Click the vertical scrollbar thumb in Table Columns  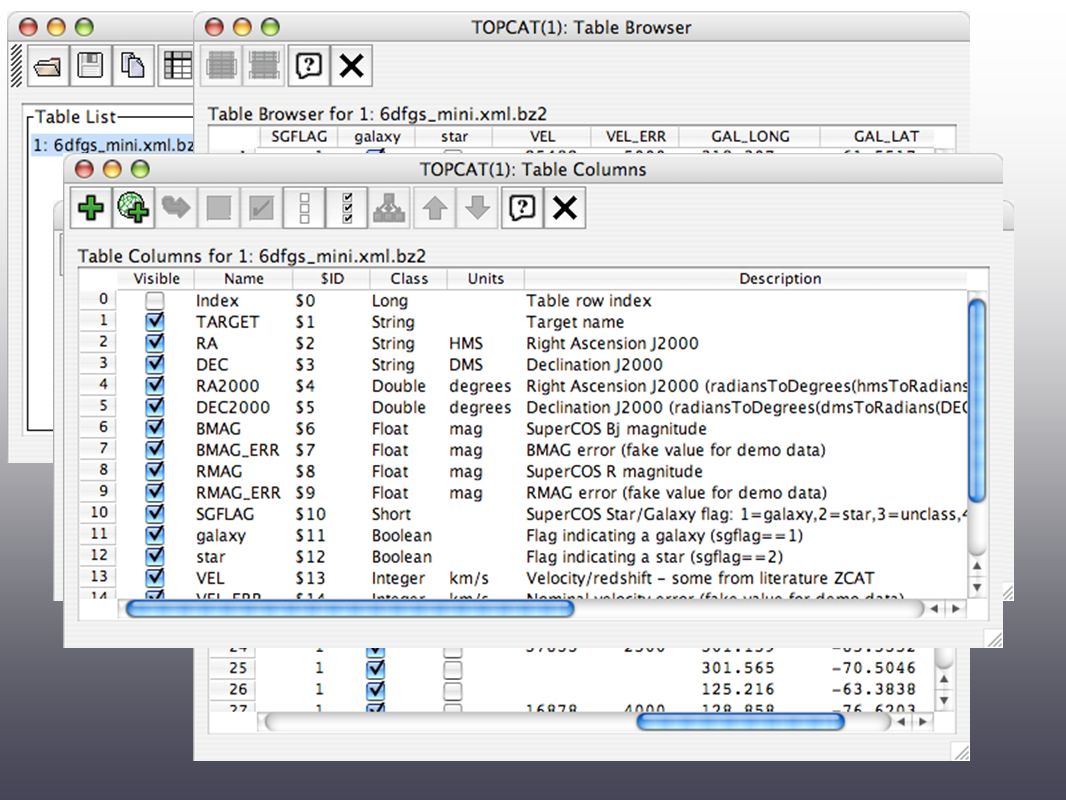coord(976,401)
